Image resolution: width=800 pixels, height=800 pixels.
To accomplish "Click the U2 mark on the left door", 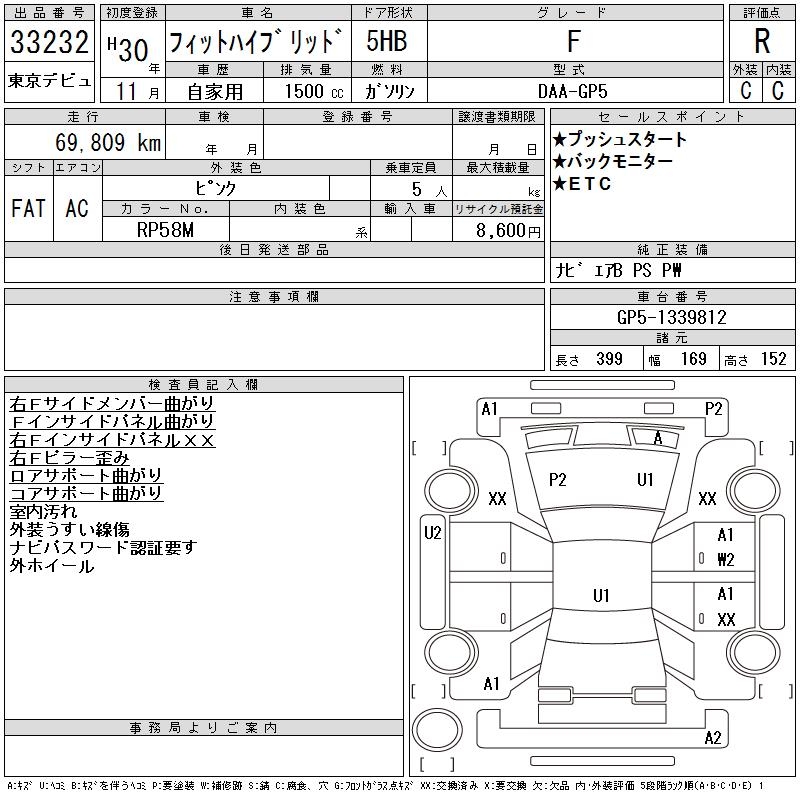I will pyautogui.click(x=433, y=533).
